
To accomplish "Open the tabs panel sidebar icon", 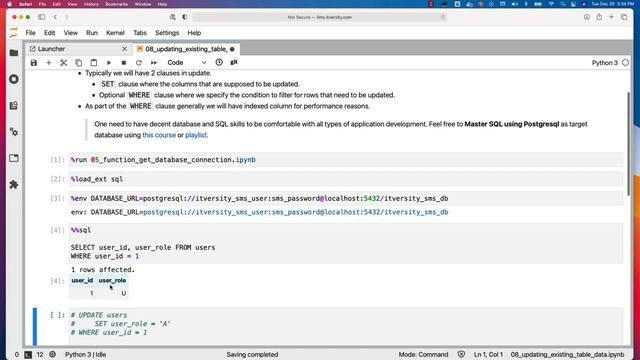I will point(14,158).
